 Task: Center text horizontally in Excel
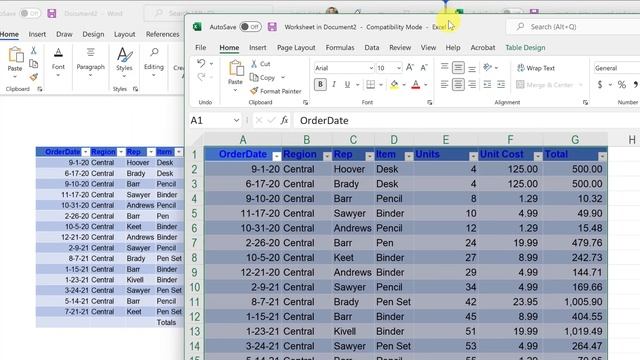458,84
